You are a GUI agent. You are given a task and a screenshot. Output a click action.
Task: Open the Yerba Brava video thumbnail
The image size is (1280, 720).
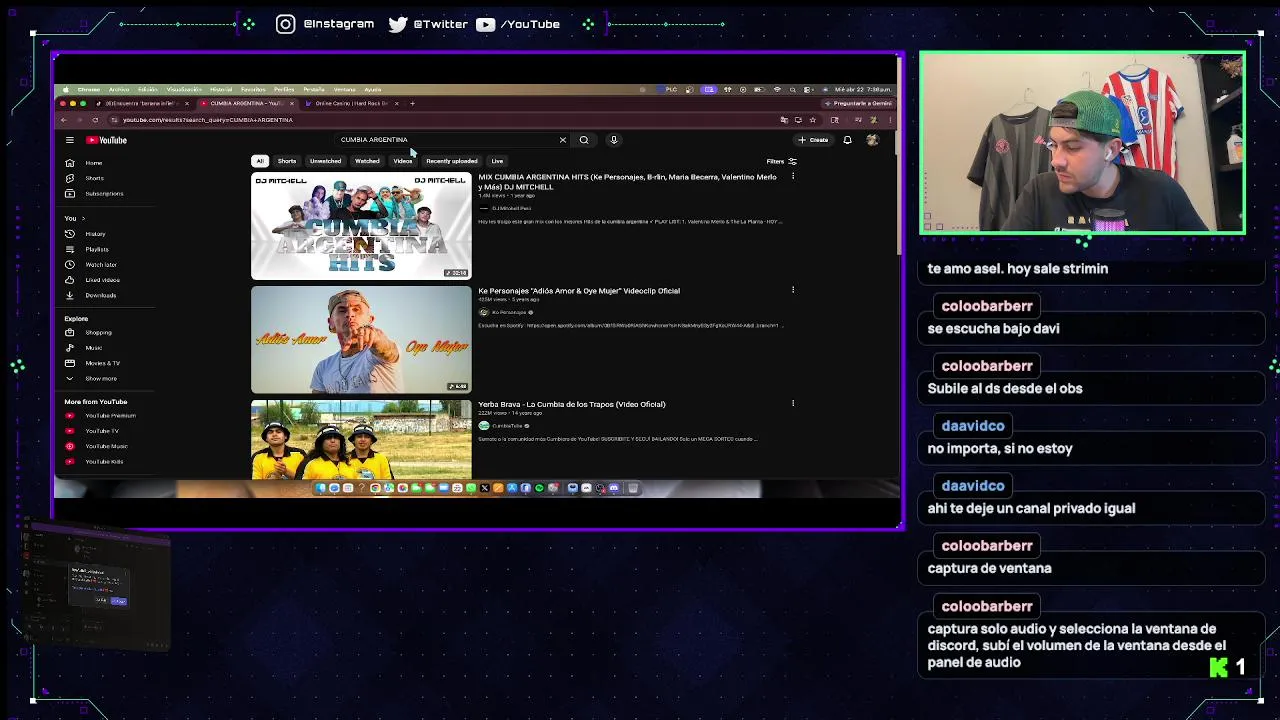pos(361,440)
